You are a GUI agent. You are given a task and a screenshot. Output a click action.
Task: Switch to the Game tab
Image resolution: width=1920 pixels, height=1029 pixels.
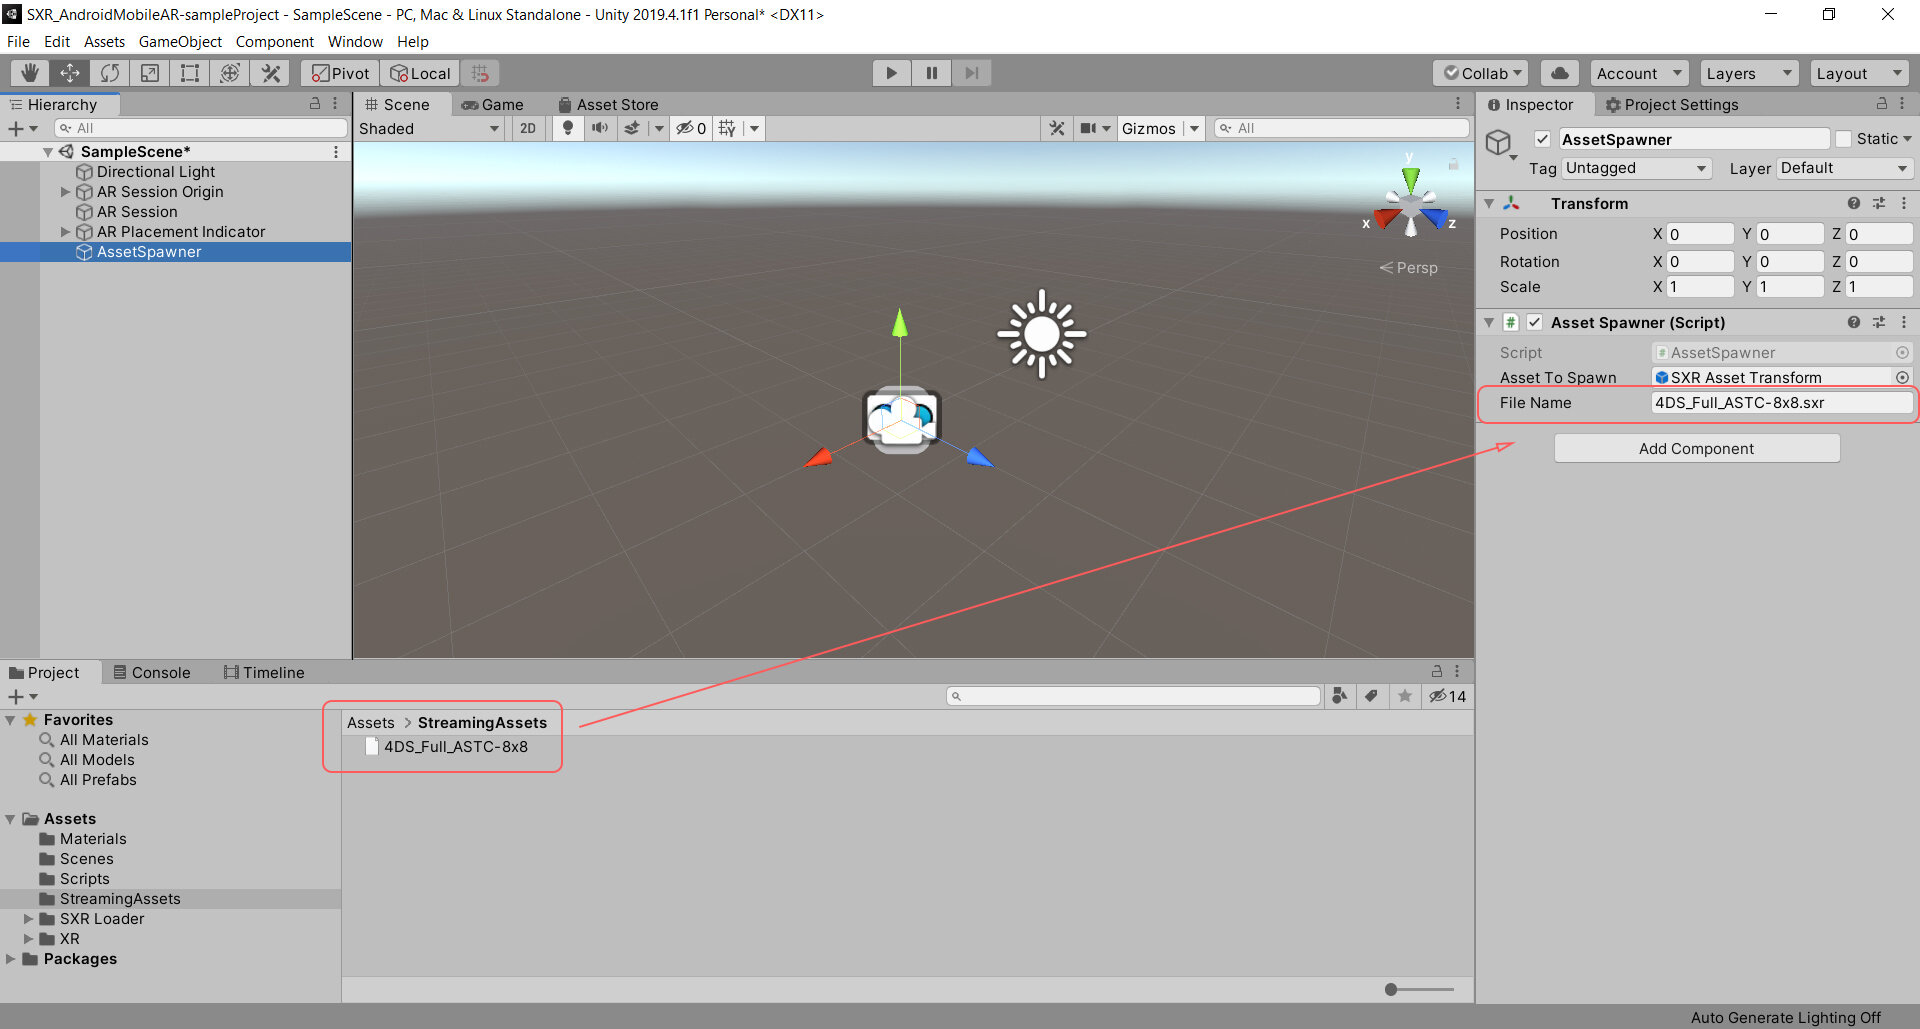click(x=492, y=104)
